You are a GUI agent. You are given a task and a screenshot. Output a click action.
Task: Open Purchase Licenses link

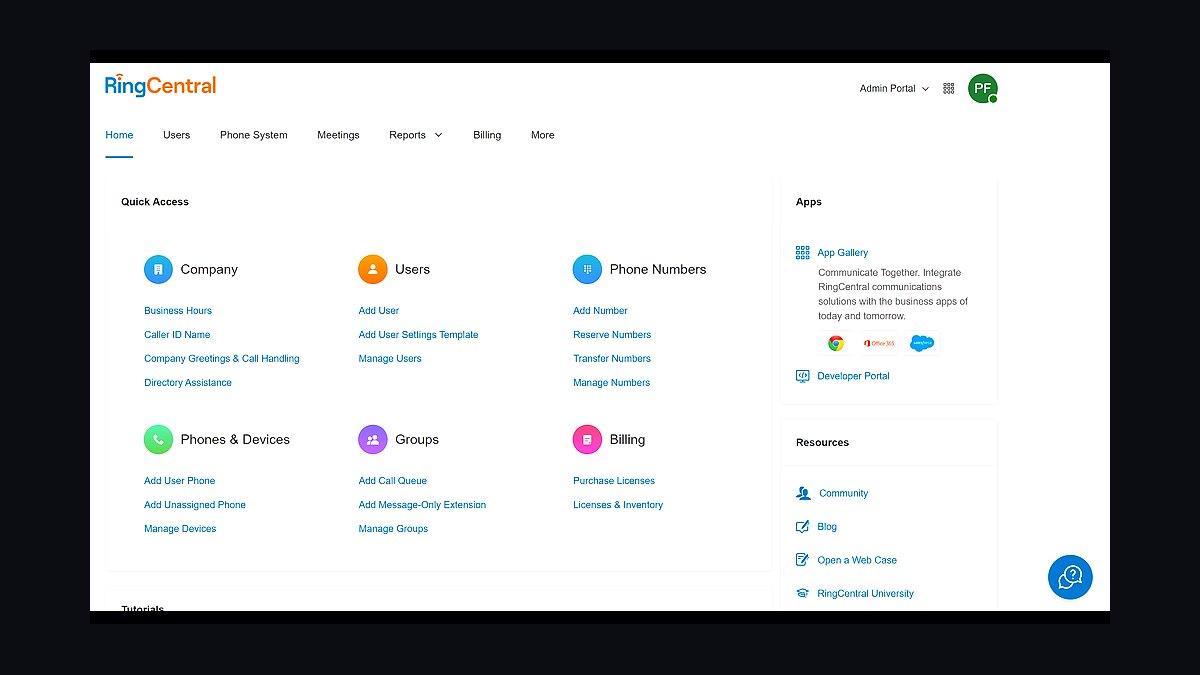click(x=614, y=481)
